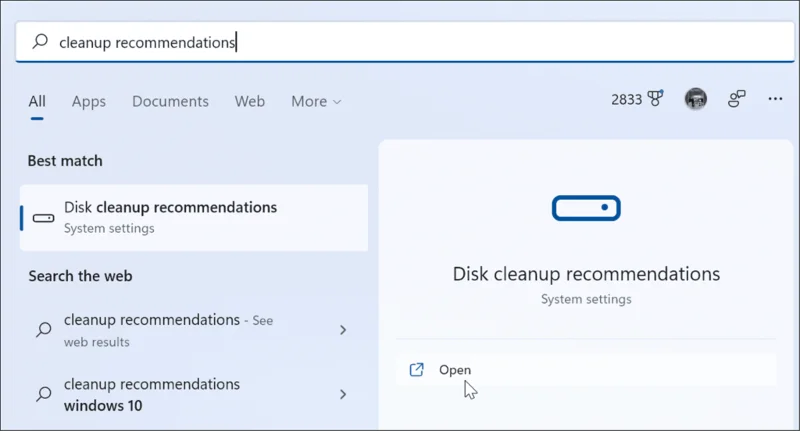Click the feedback people icon
Screen dimensions: 800x431
[x=736, y=99]
